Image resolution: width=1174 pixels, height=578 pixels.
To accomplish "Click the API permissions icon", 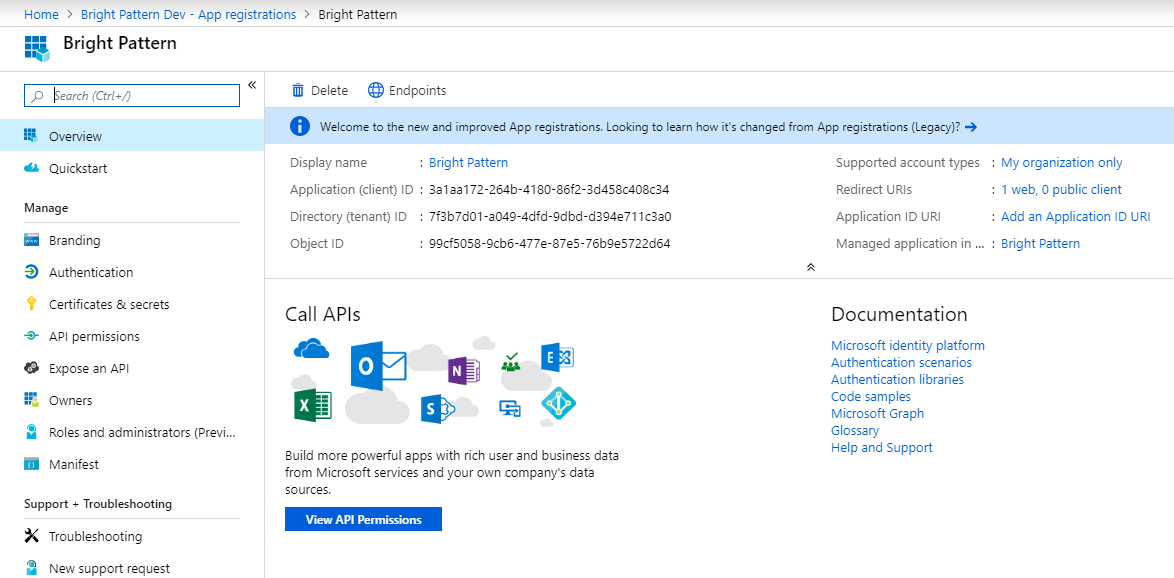I will tap(31, 336).
